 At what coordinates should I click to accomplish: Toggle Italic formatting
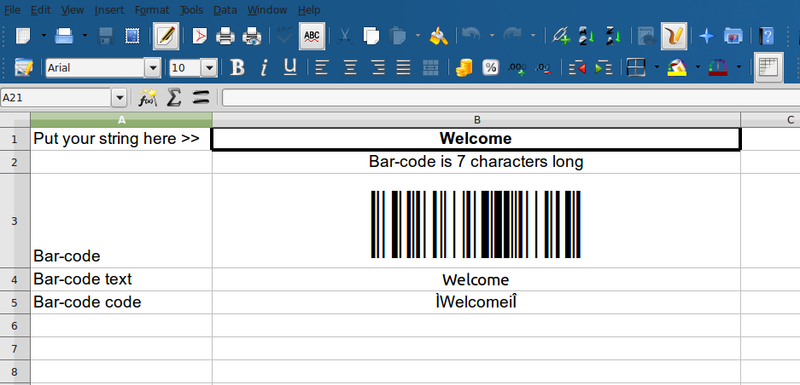point(264,68)
